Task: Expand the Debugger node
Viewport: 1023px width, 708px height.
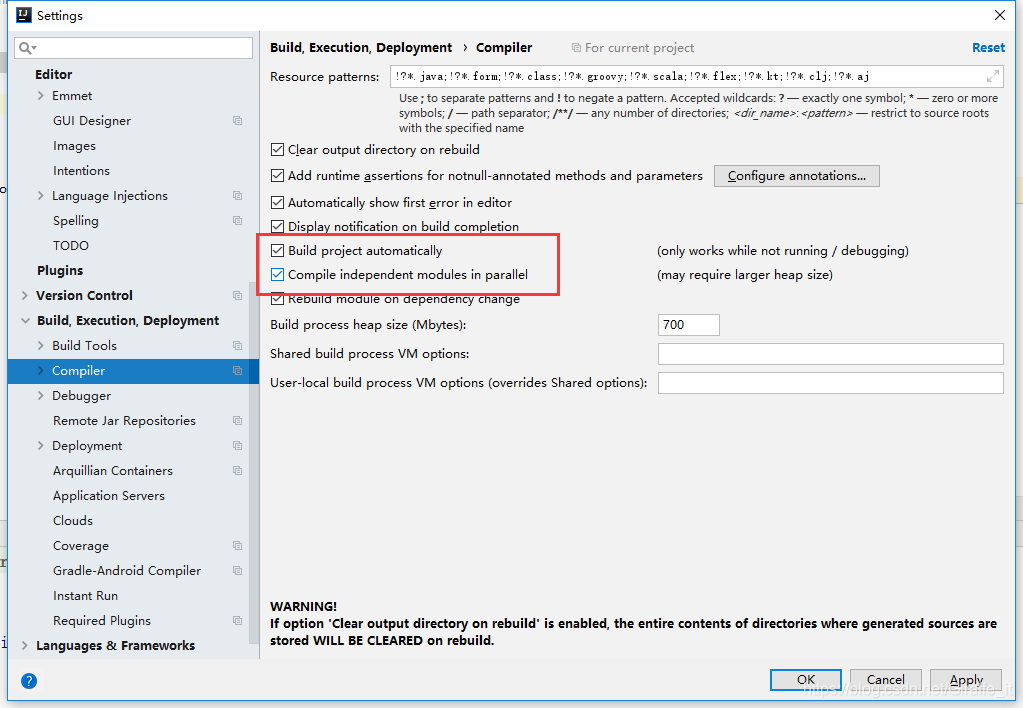Action: tap(40, 395)
